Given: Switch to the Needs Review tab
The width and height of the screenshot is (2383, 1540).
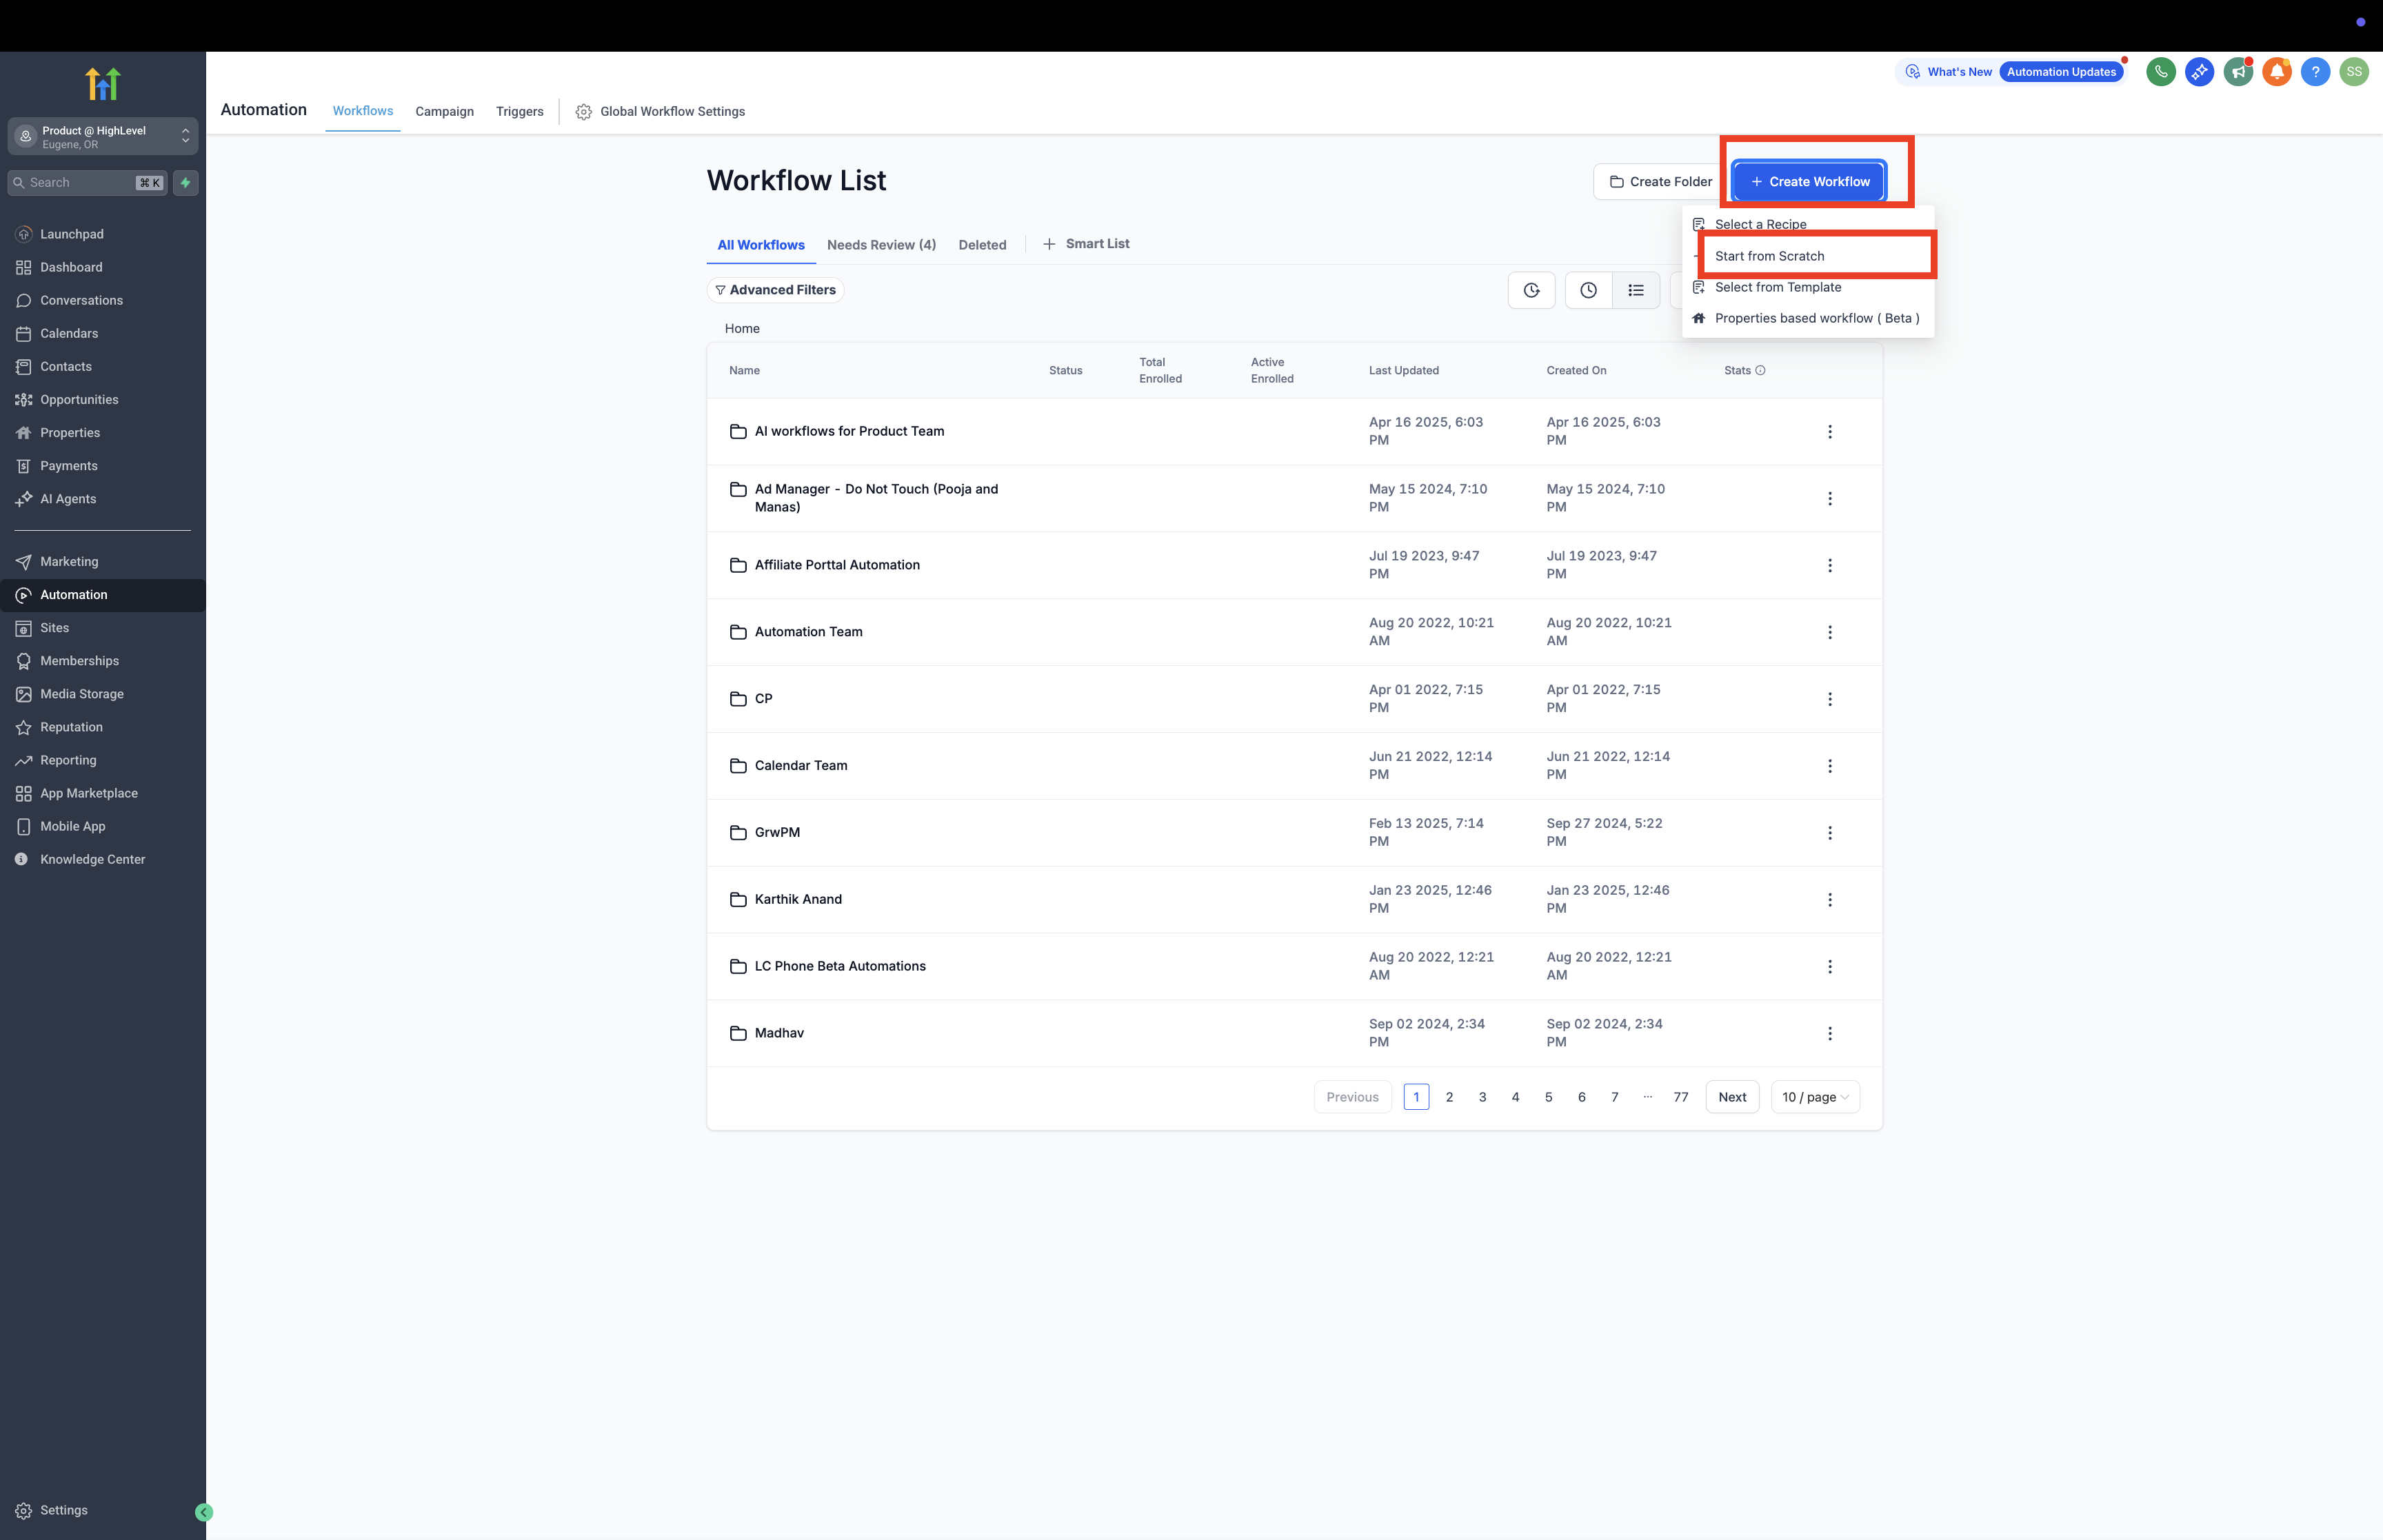Looking at the screenshot, I should [881, 245].
